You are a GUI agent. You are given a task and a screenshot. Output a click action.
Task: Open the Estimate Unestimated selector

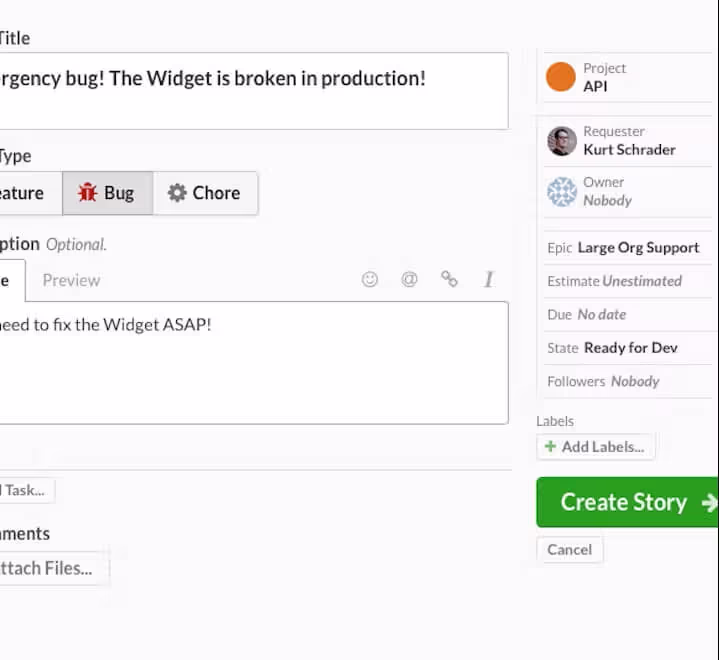click(x=627, y=281)
